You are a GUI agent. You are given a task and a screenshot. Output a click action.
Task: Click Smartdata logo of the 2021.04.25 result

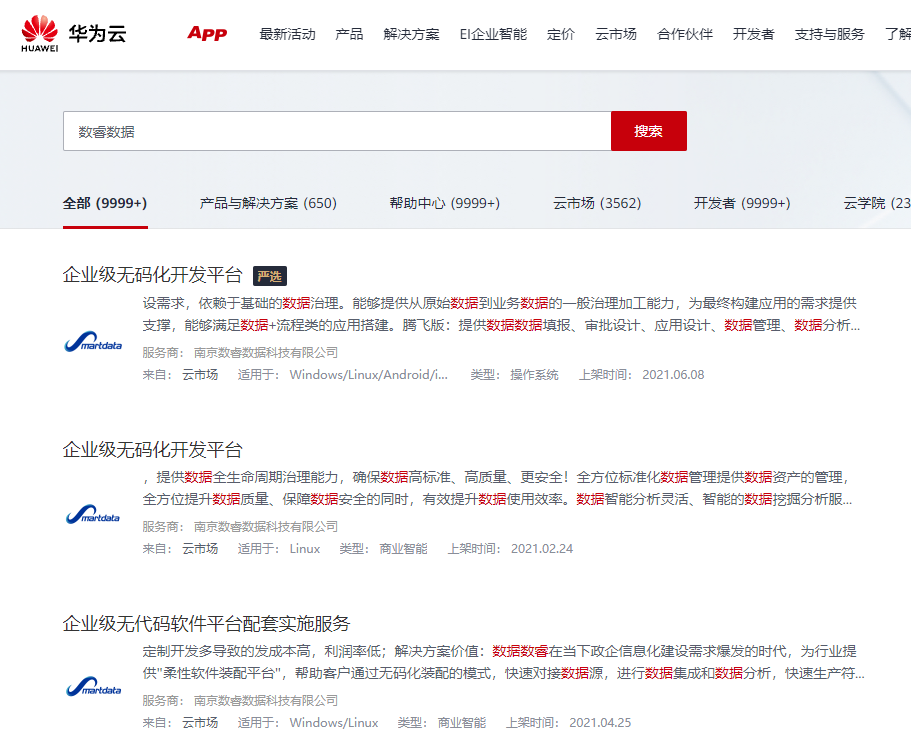click(x=94, y=687)
